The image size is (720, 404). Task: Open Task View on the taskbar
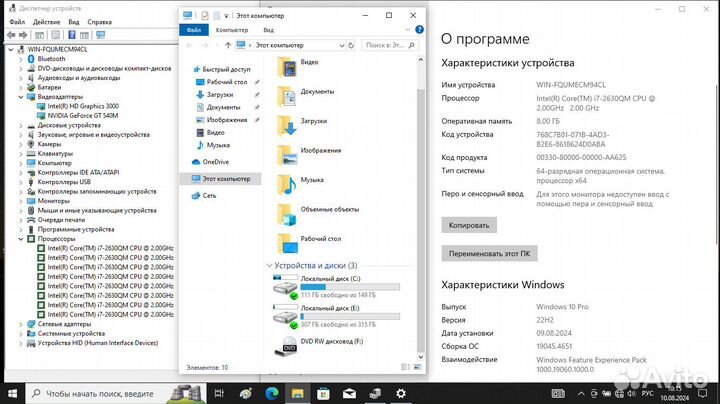tap(219, 393)
